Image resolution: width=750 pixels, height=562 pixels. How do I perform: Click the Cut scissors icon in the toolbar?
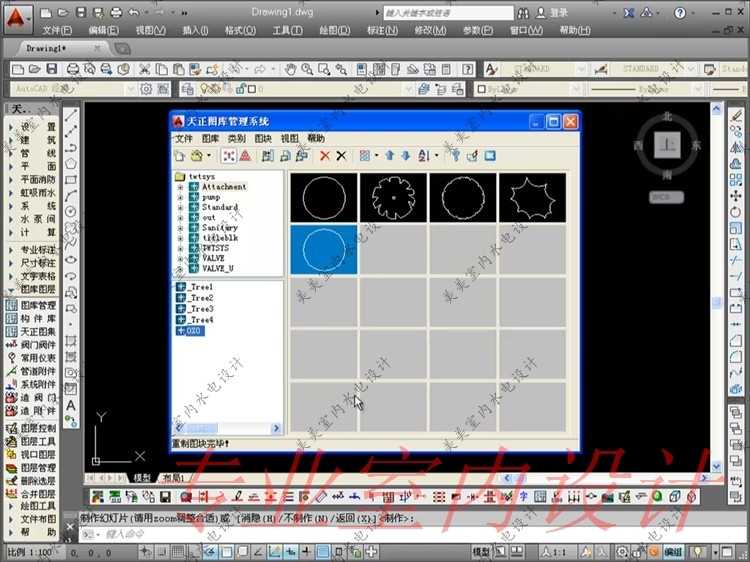(x=144, y=69)
